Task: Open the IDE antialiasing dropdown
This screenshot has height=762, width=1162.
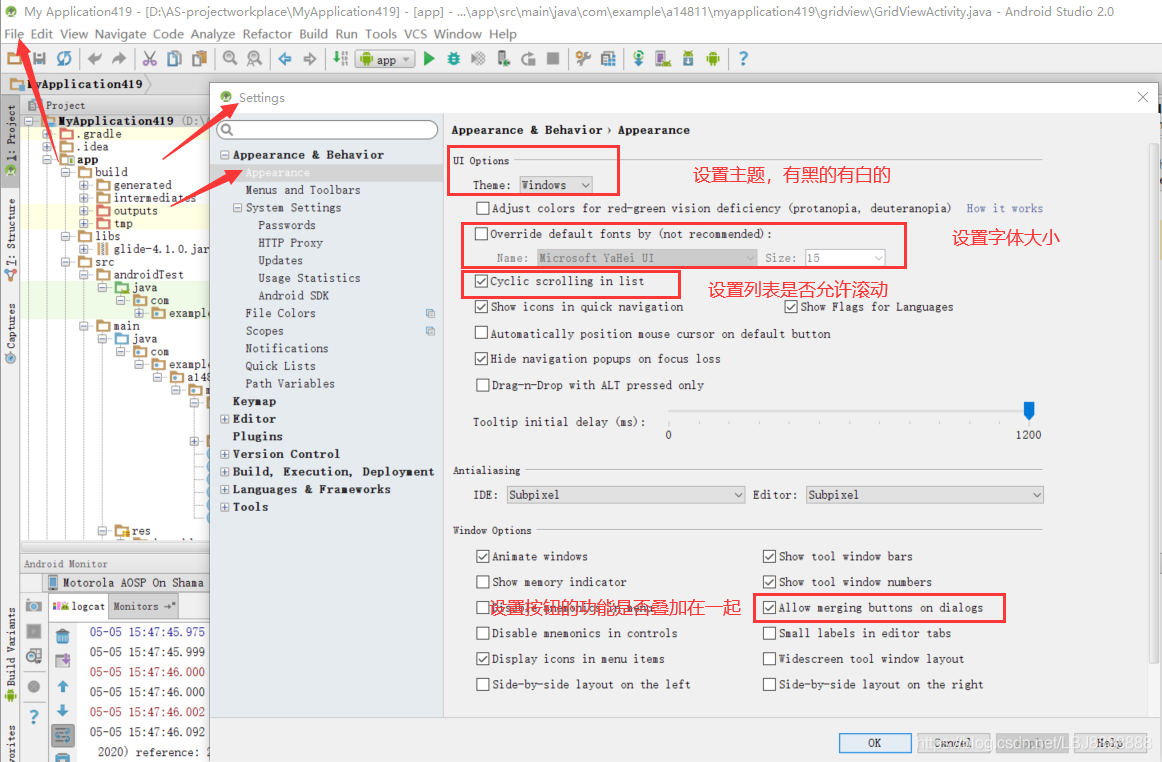Action: coord(625,494)
